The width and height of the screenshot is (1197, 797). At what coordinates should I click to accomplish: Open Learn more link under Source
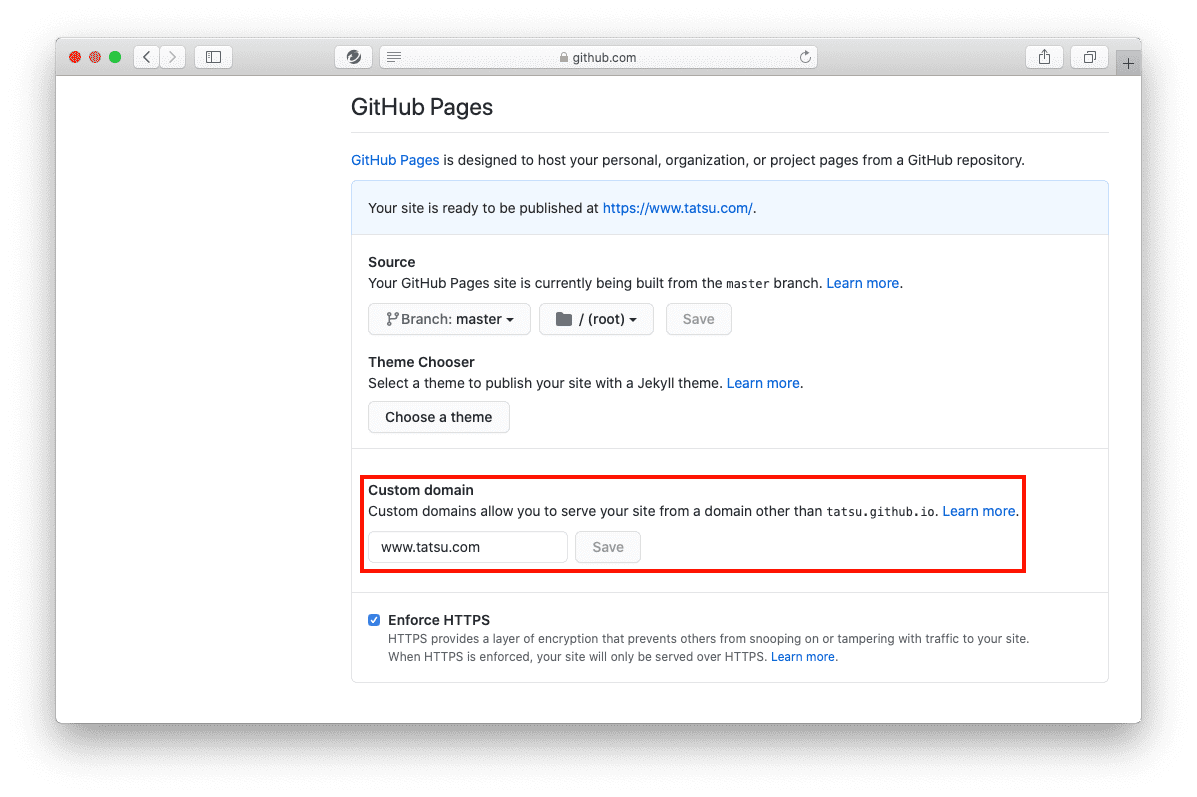[x=863, y=283]
